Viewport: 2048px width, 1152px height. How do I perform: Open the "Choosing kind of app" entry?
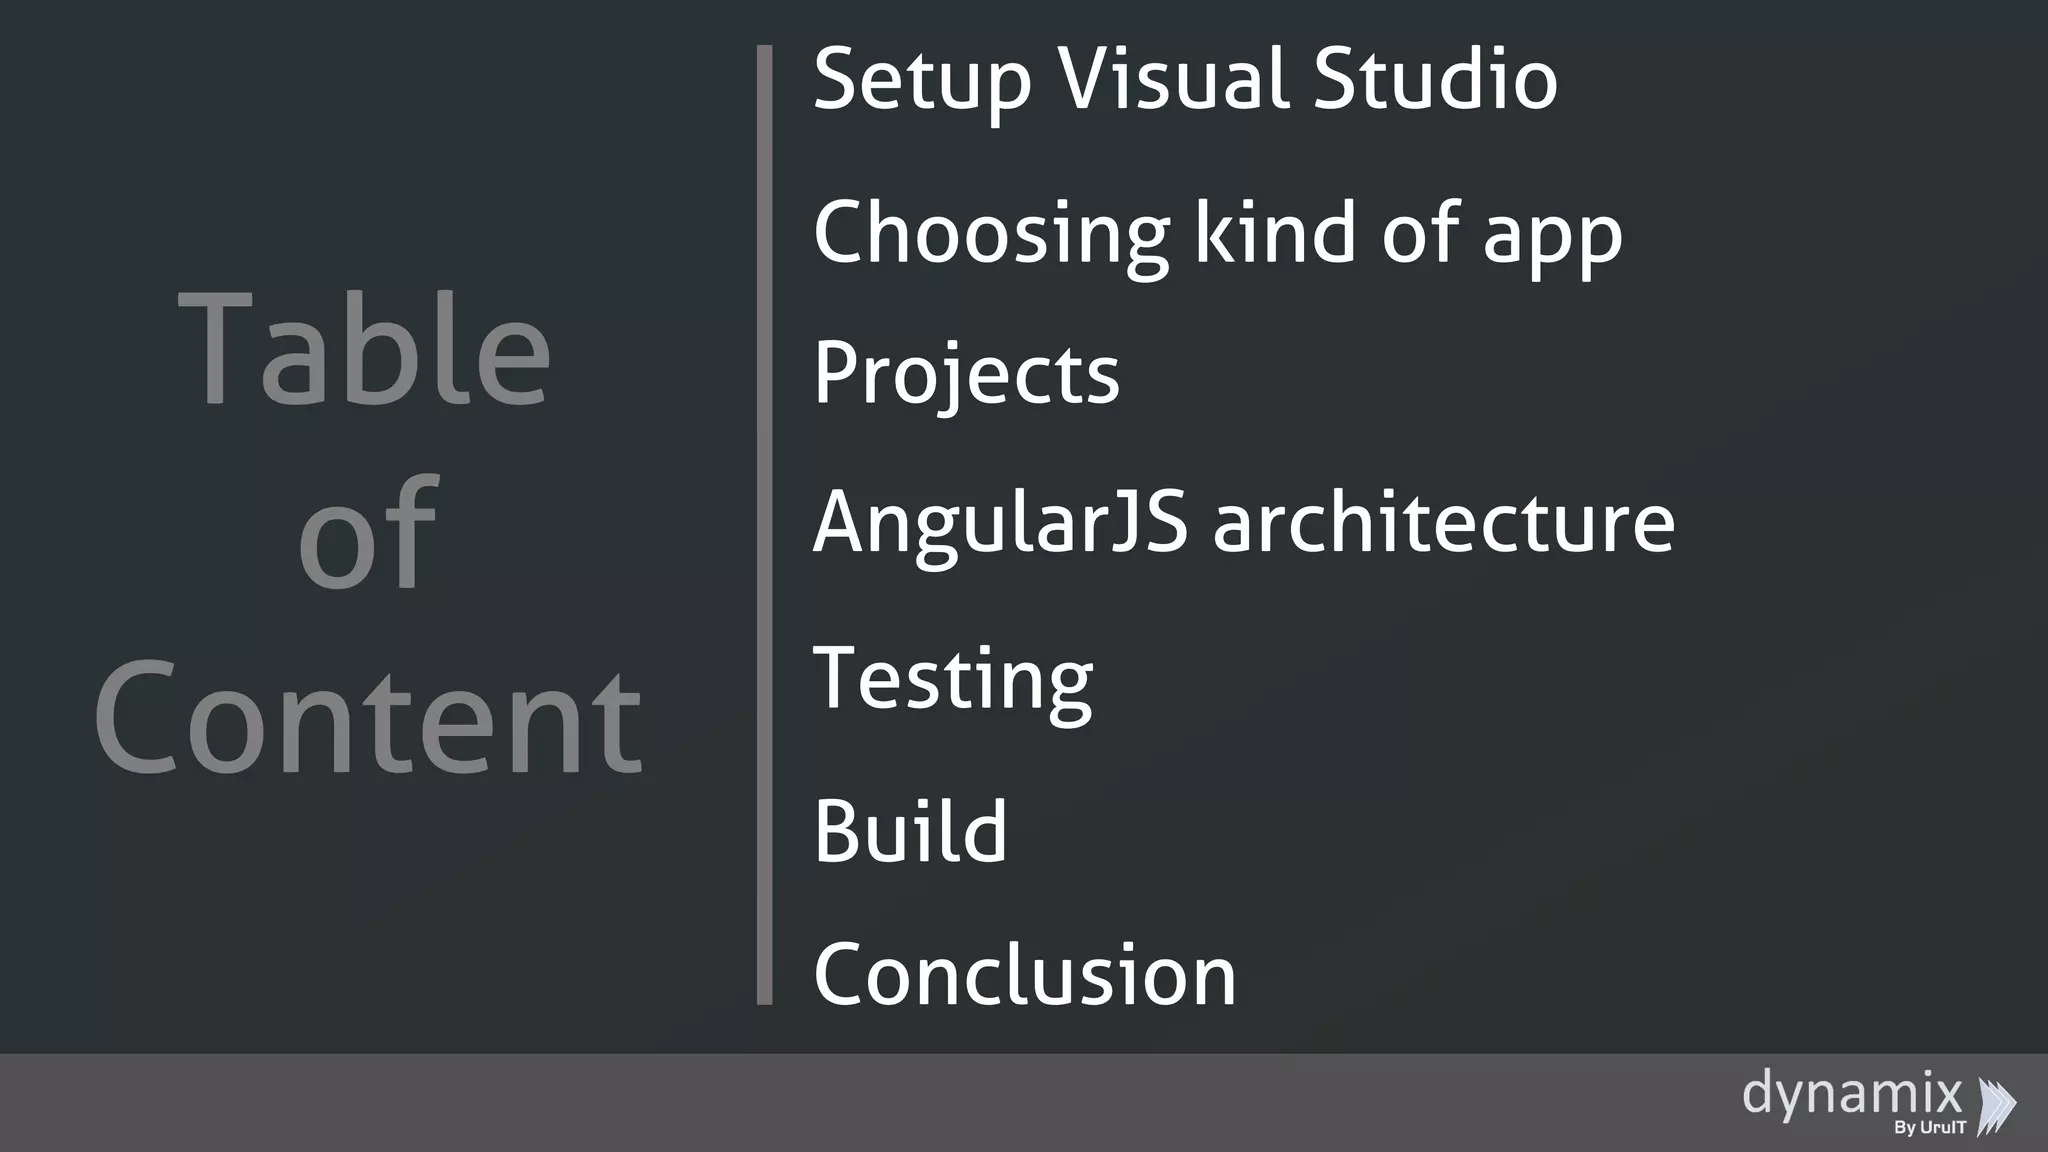(x=1217, y=232)
